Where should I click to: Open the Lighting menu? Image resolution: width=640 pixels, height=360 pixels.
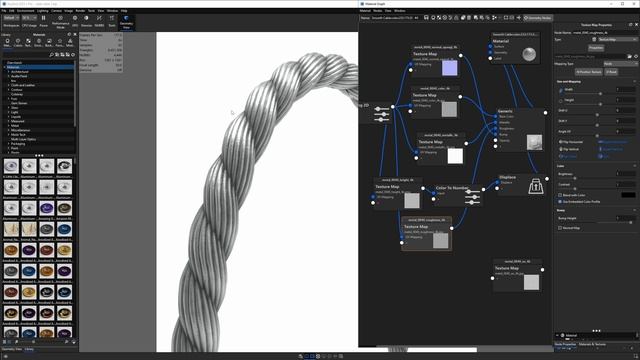point(42,11)
